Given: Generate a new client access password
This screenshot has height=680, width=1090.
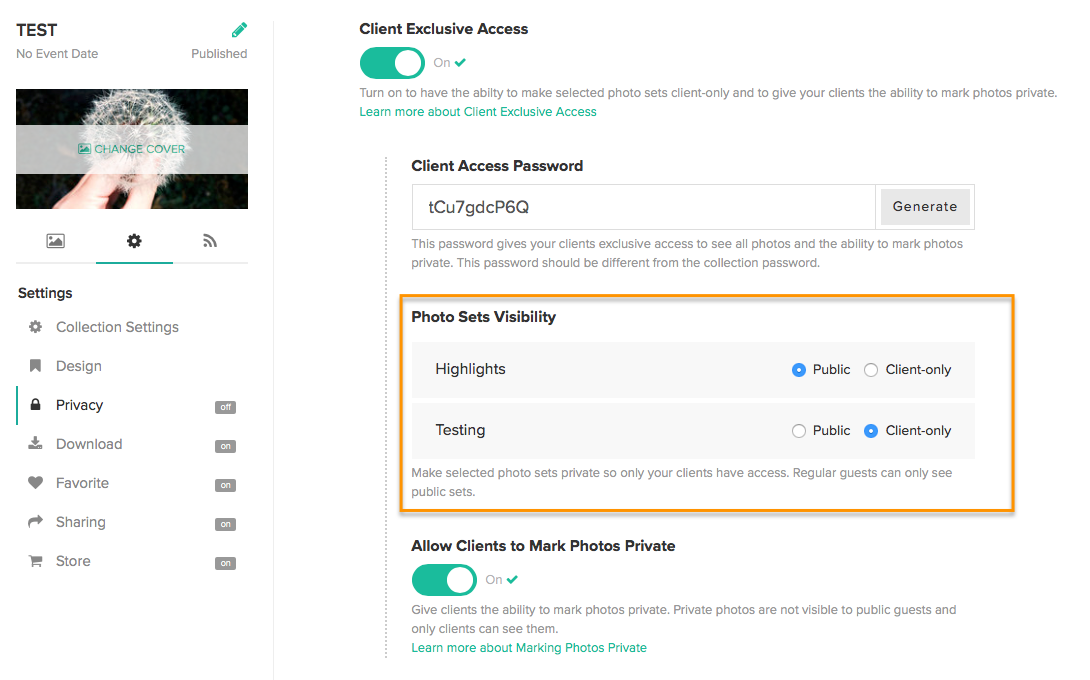Looking at the screenshot, I should 925,207.
